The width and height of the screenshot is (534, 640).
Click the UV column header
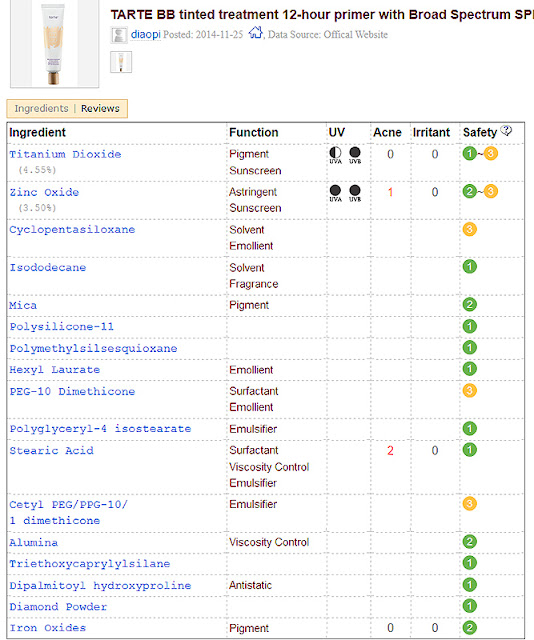coord(337,132)
